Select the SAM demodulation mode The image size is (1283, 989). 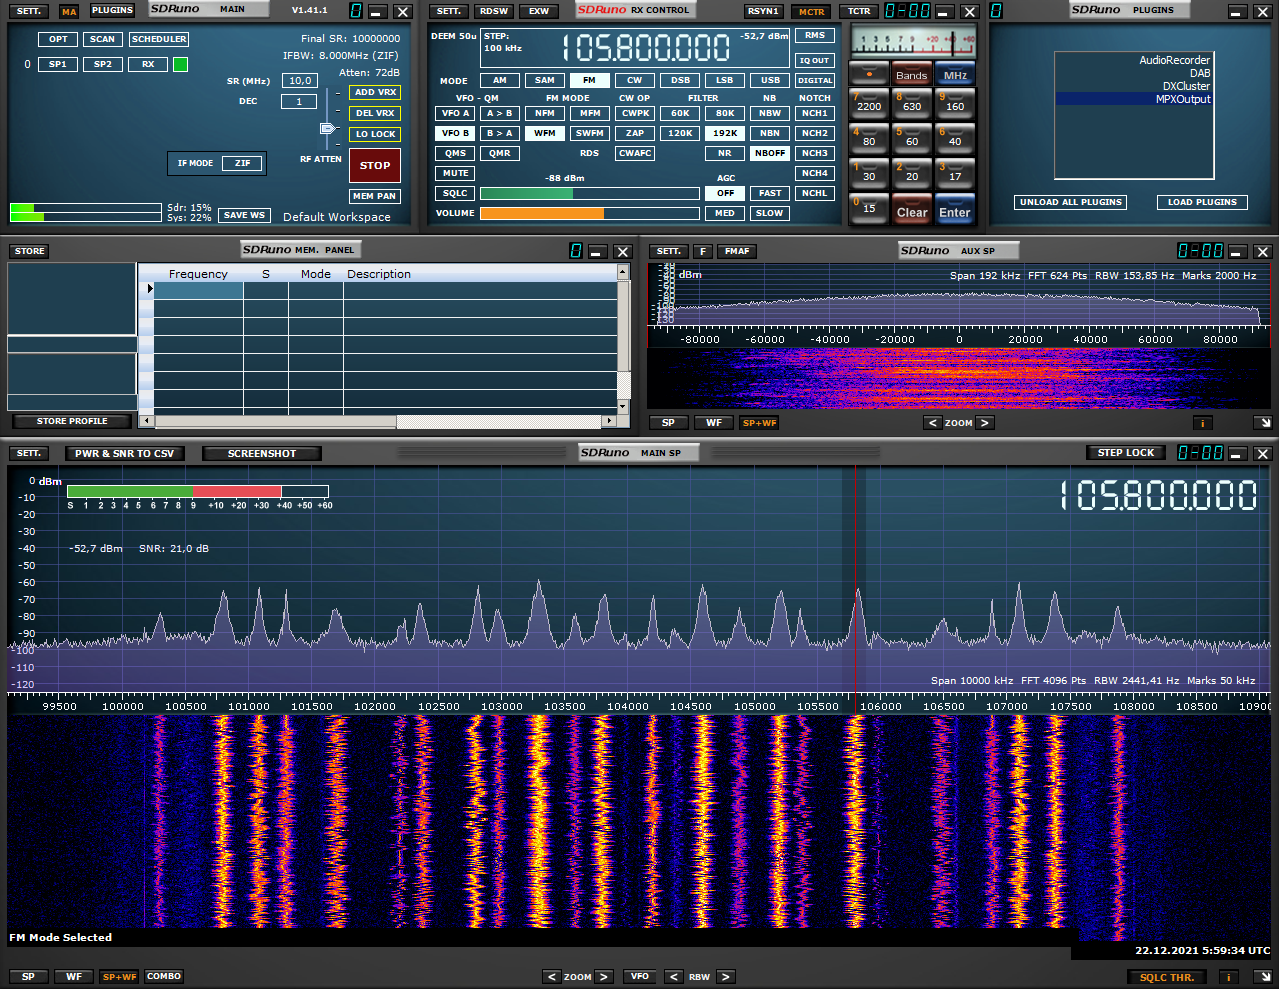tap(544, 80)
